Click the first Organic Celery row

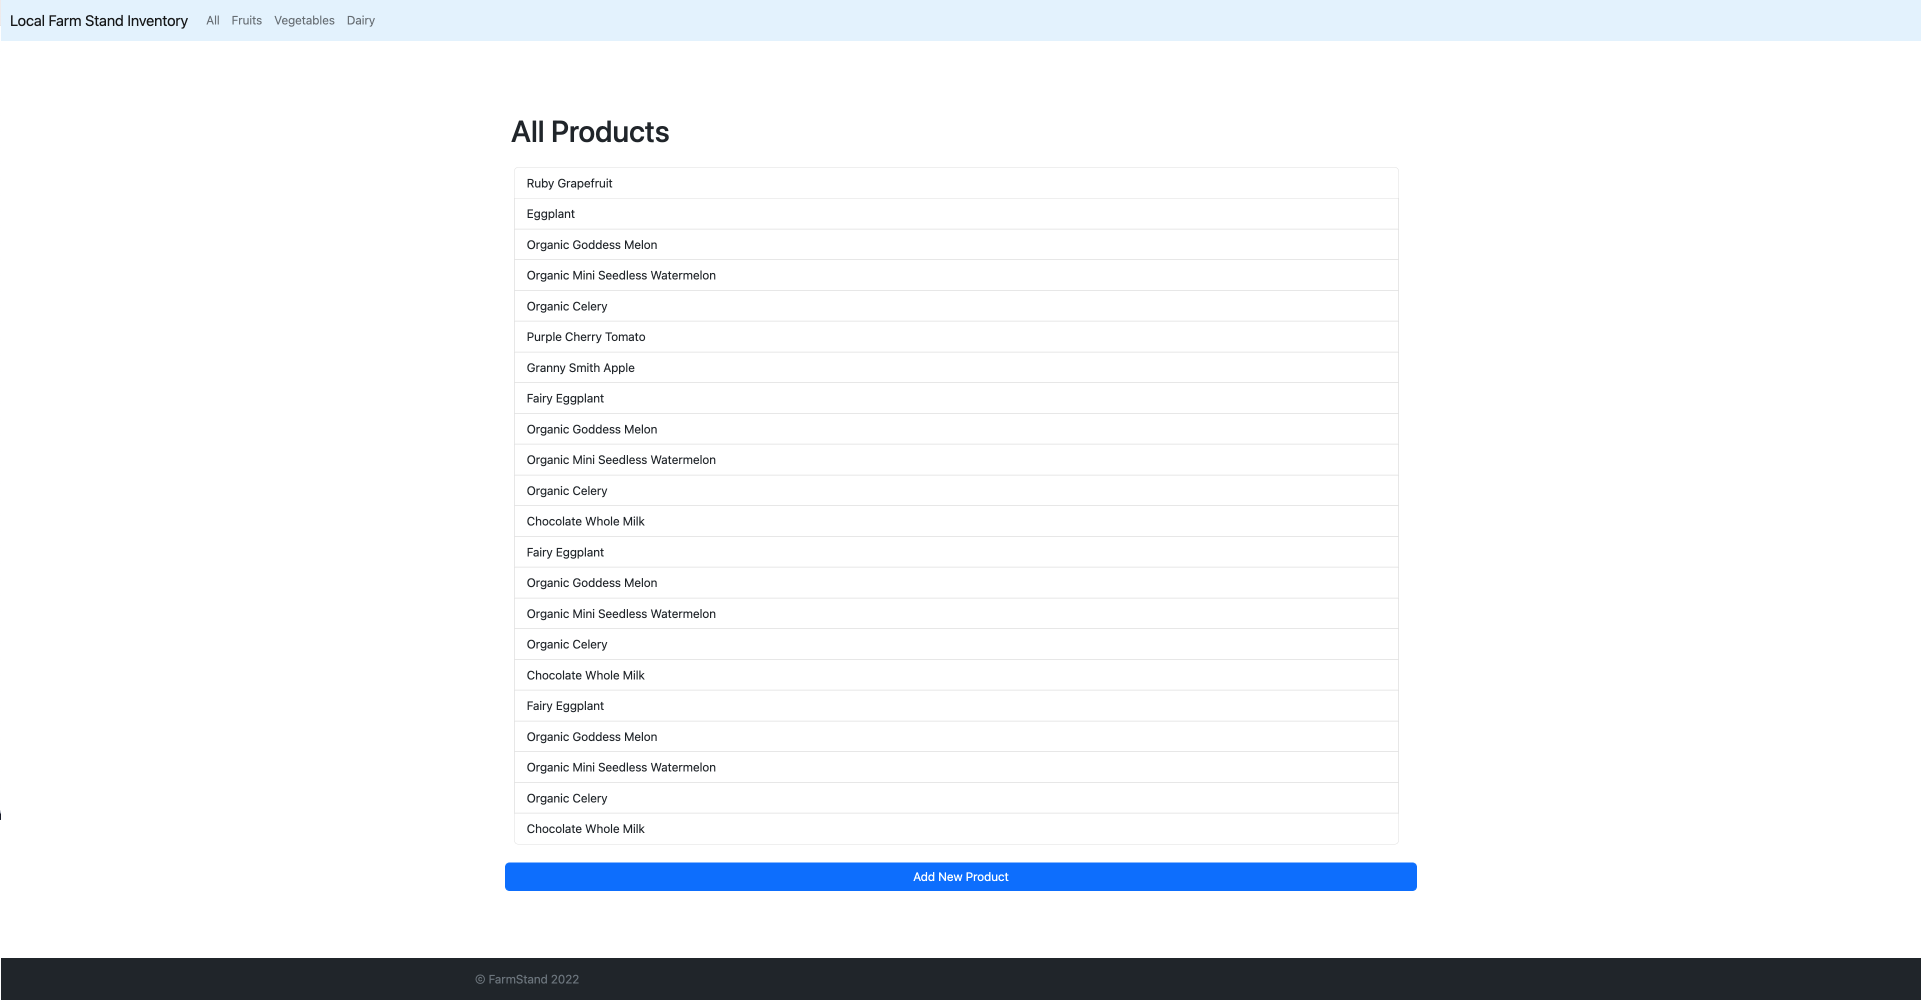[x=567, y=306]
